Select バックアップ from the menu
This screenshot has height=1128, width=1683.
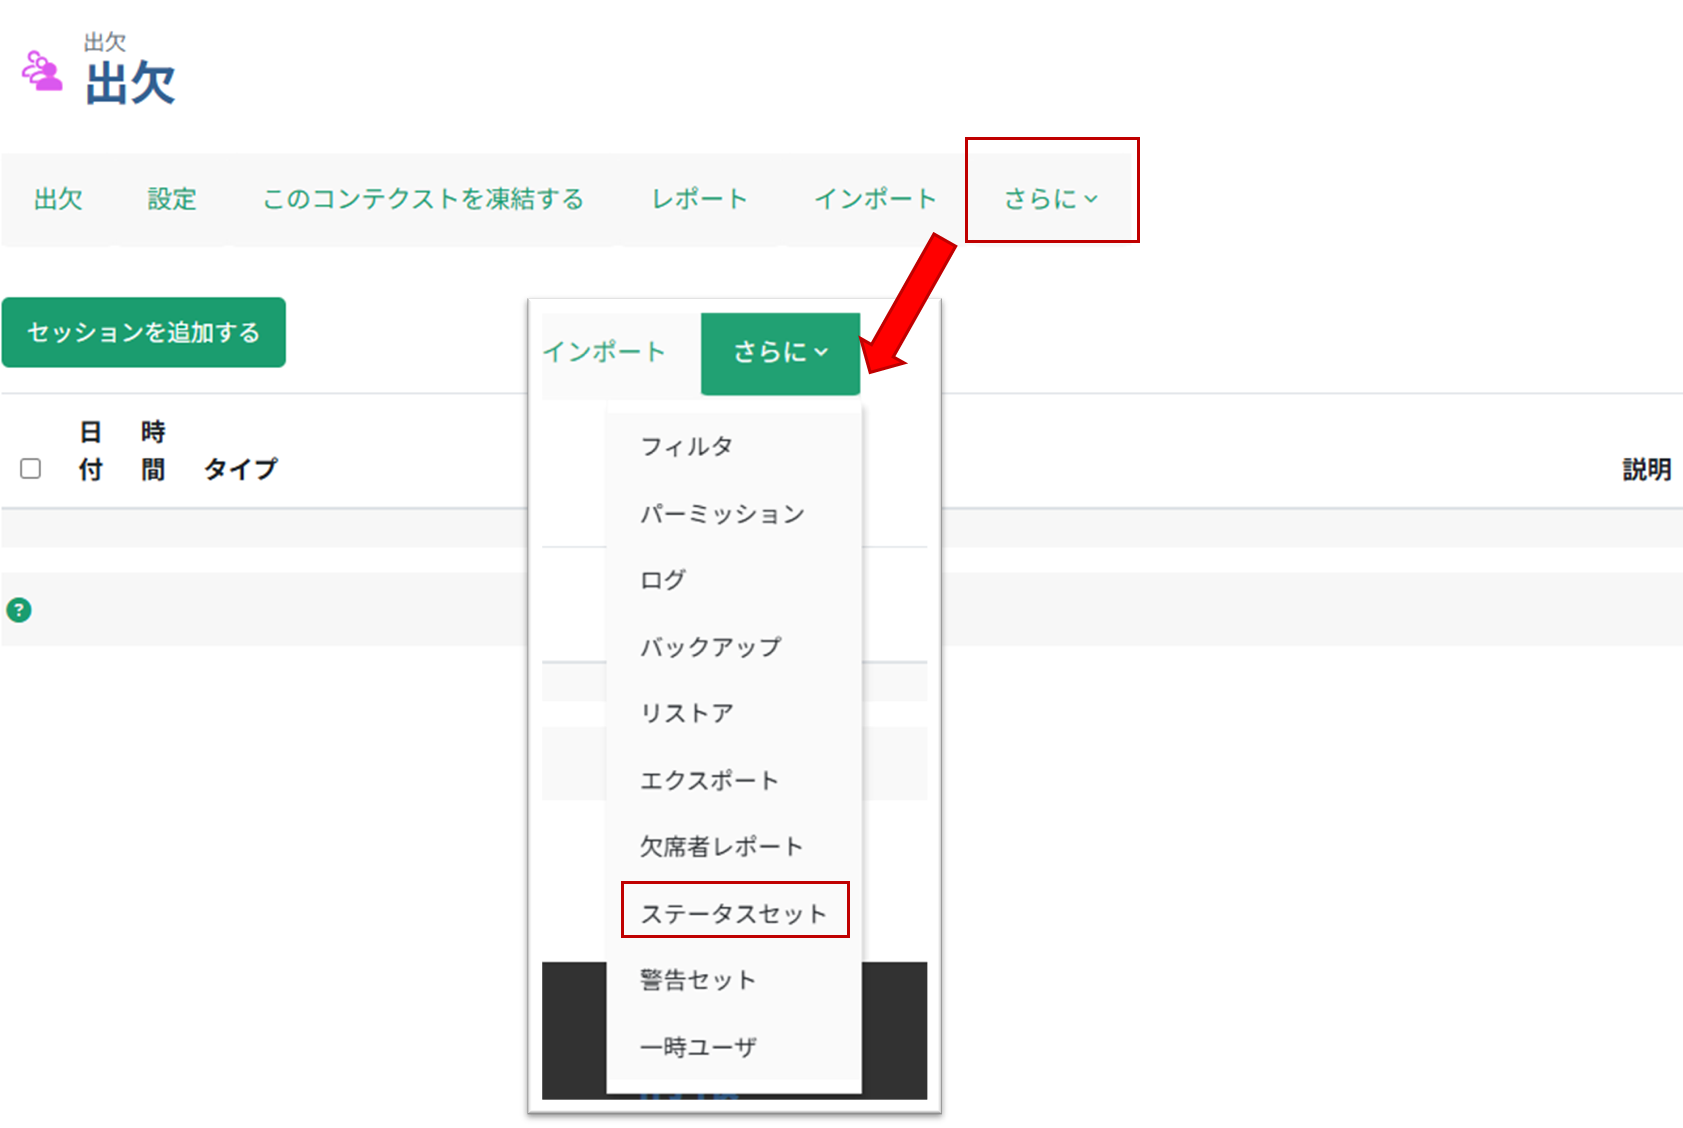[x=711, y=646]
